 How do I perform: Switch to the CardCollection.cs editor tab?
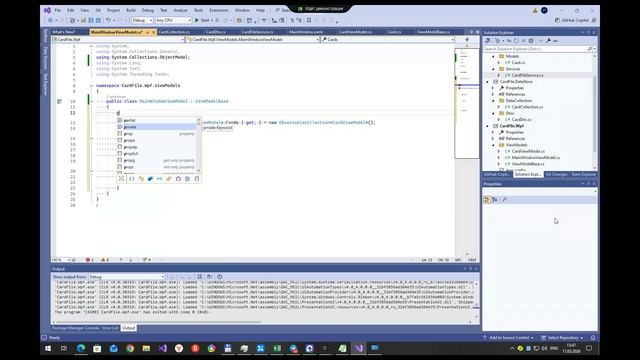coord(174,32)
